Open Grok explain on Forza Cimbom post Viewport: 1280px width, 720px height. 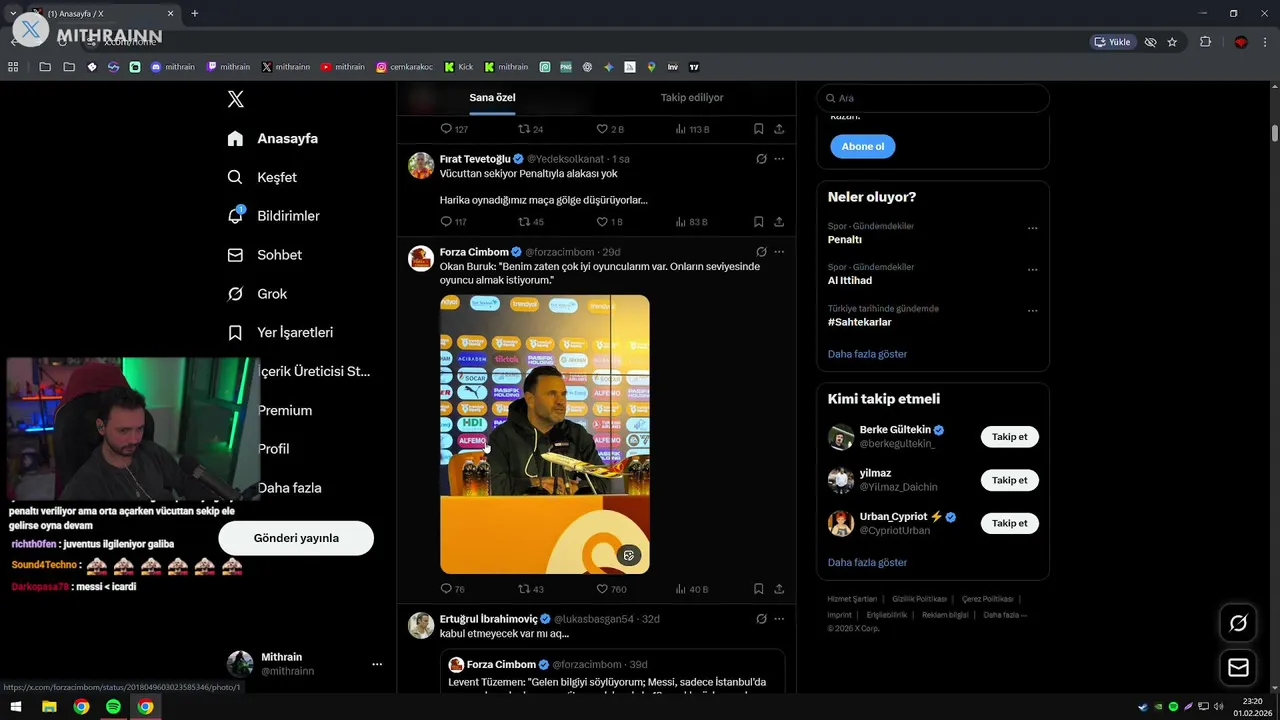click(761, 252)
